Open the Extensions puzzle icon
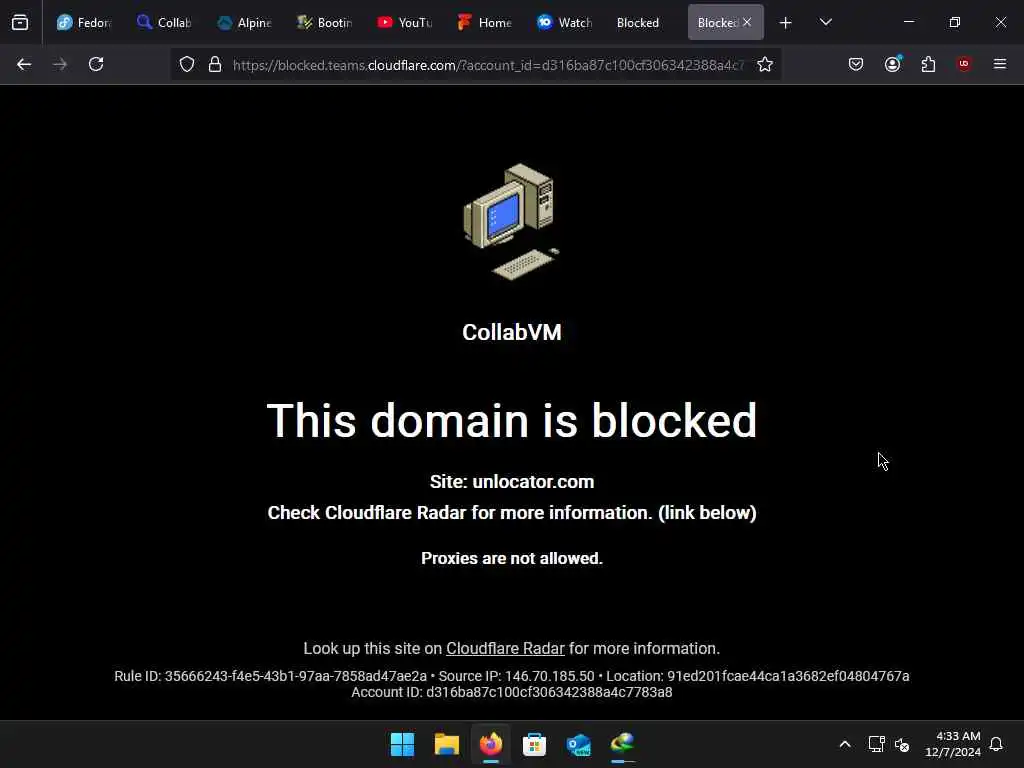1024x768 pixels. pos(928,64)
